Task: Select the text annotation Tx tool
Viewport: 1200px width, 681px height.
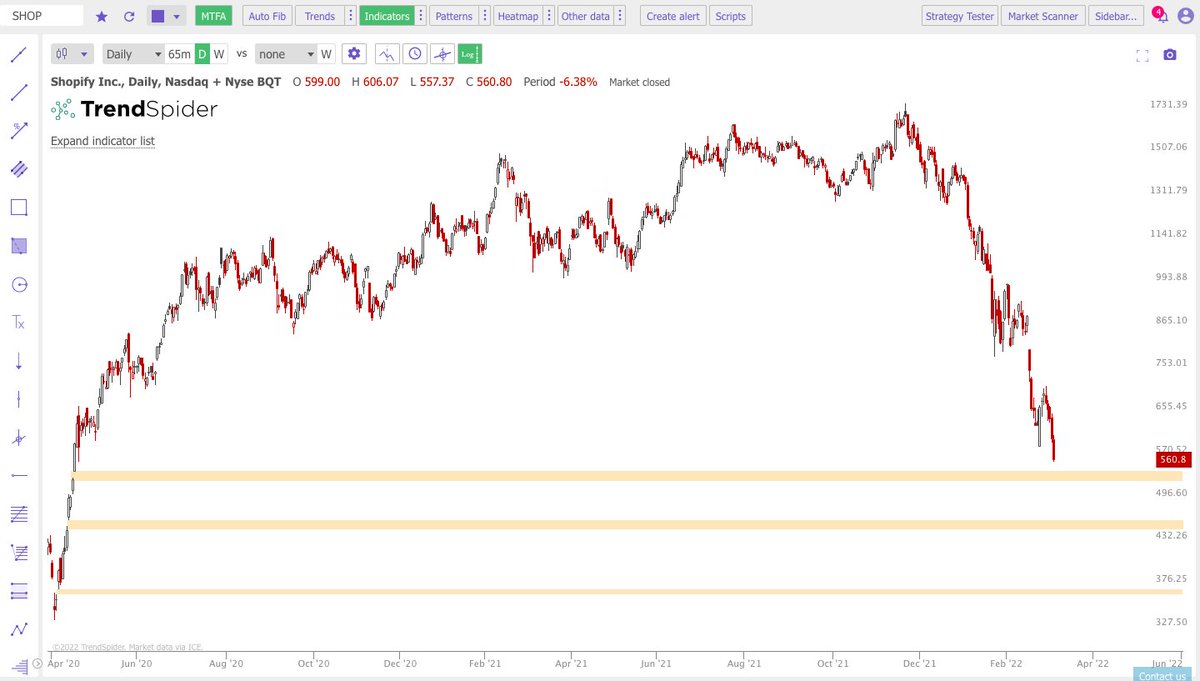Action: [x=18, y=322]
